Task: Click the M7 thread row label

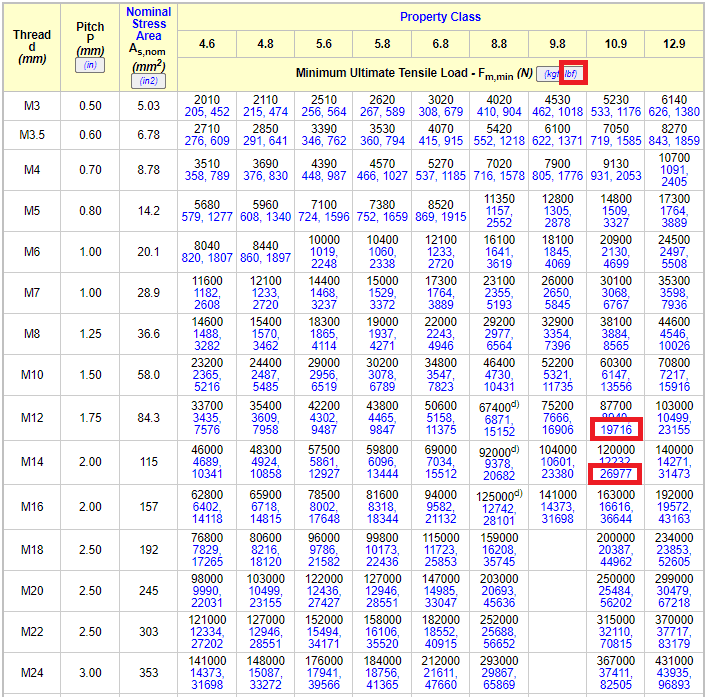Action: (x=32, y=293)
